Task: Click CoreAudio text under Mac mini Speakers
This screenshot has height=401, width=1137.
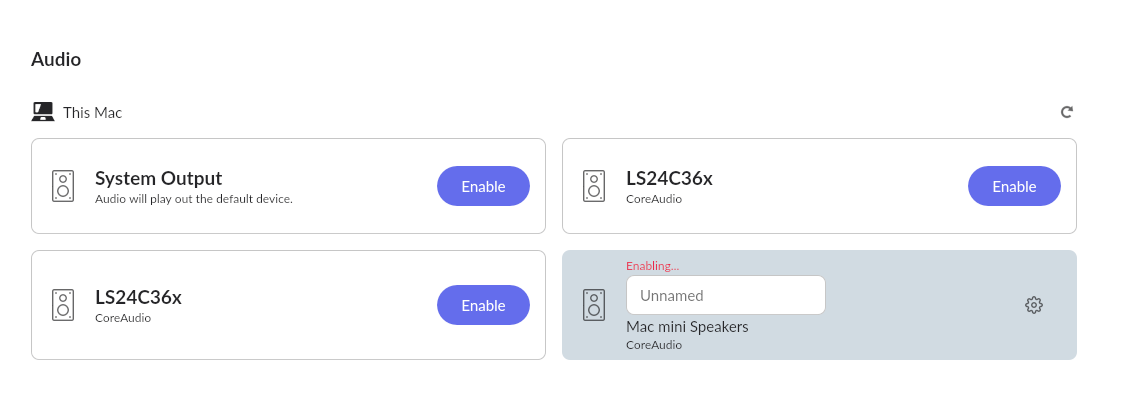Action: (654, 345)
